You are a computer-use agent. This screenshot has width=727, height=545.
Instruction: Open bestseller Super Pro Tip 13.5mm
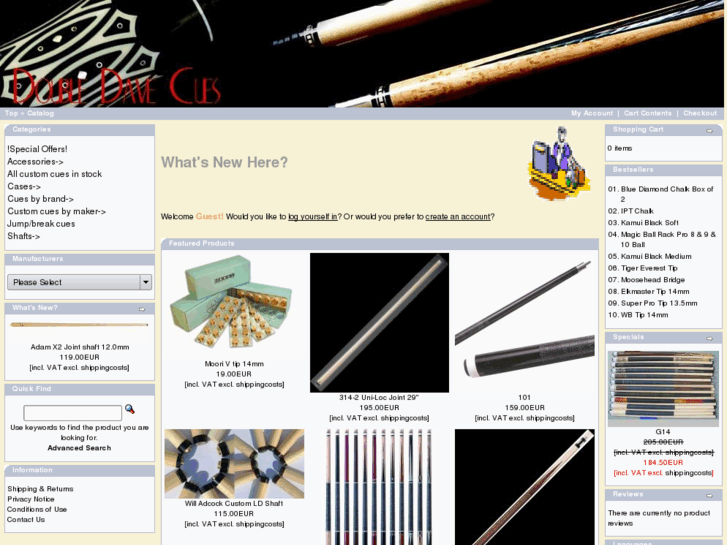pyautogui.click(x=659, y=303)
